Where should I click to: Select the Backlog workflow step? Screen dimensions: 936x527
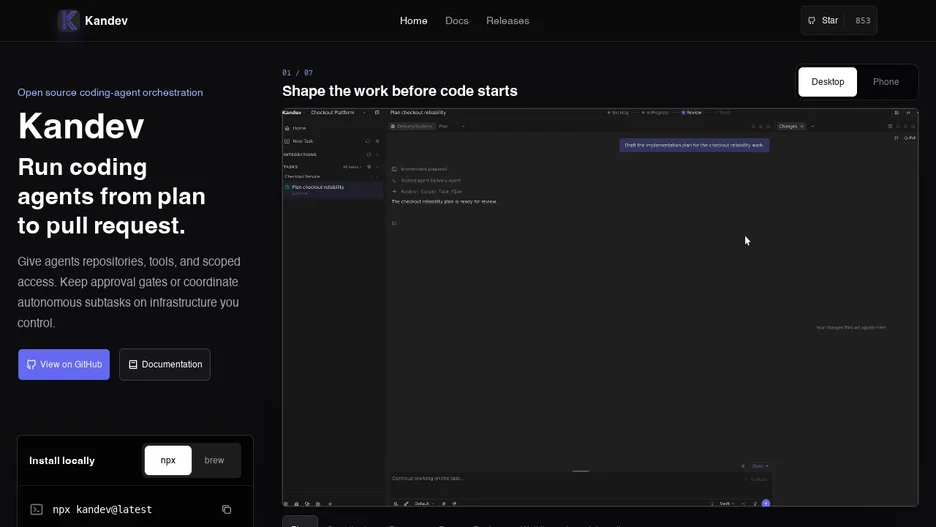coord(618,112)
